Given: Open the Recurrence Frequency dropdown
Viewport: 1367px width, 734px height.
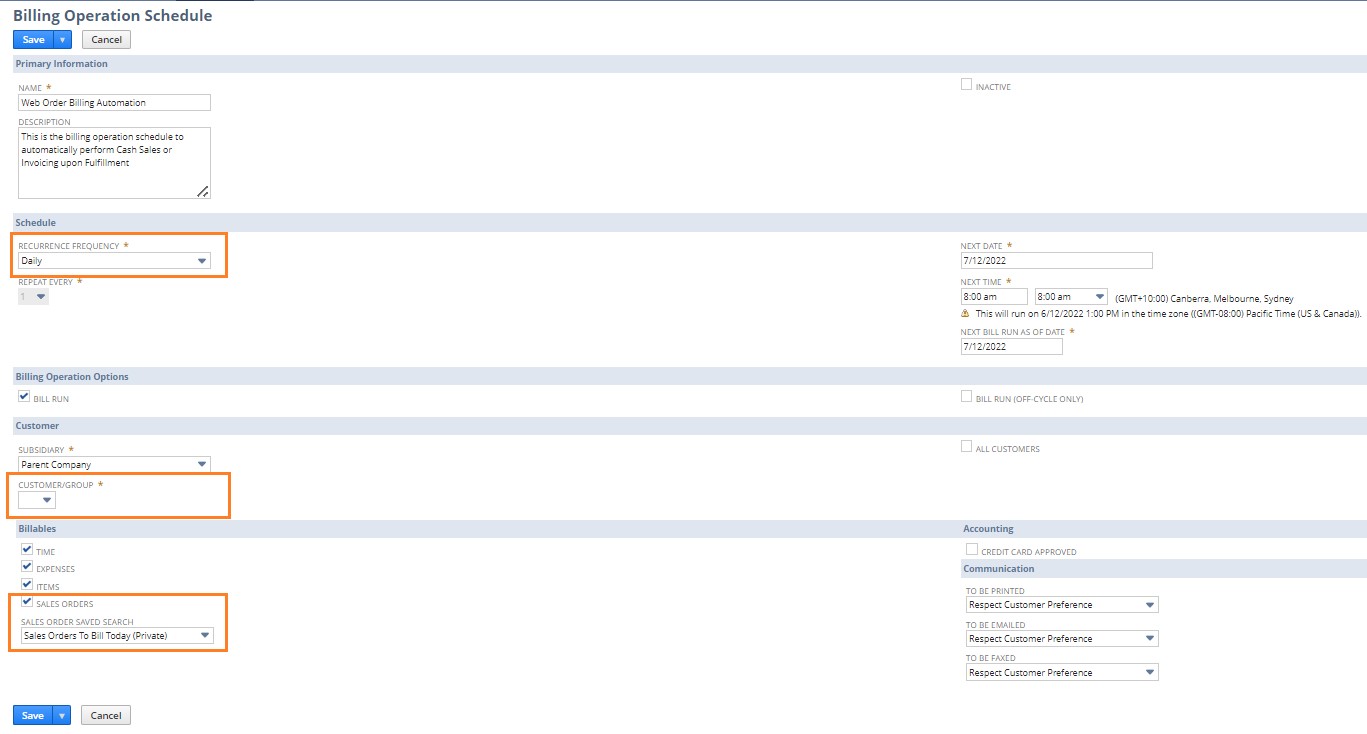Looking at the screenshot, I should click(x=203, y=260).
